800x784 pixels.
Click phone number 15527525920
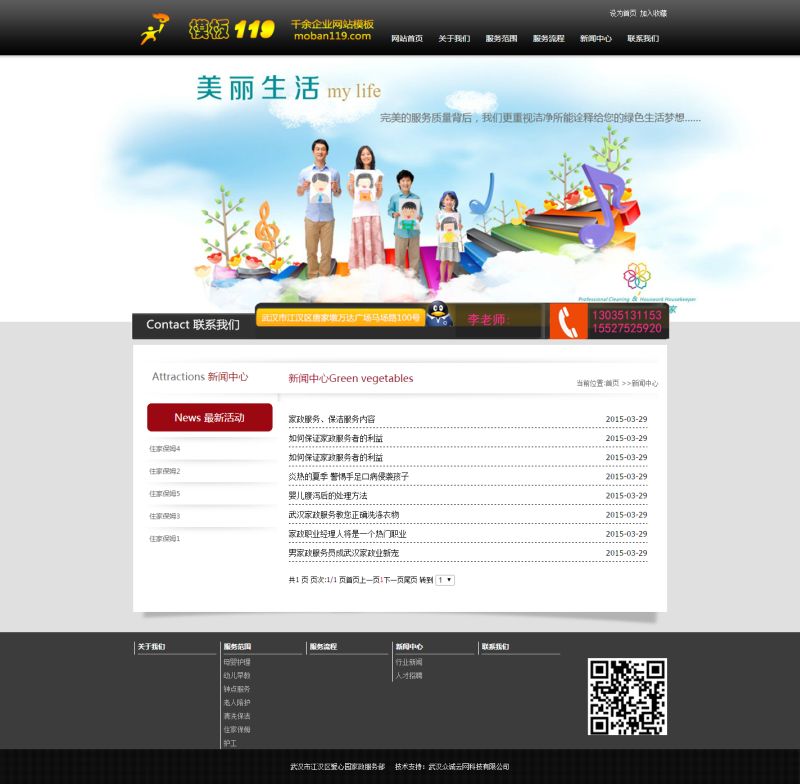[627, 328]
